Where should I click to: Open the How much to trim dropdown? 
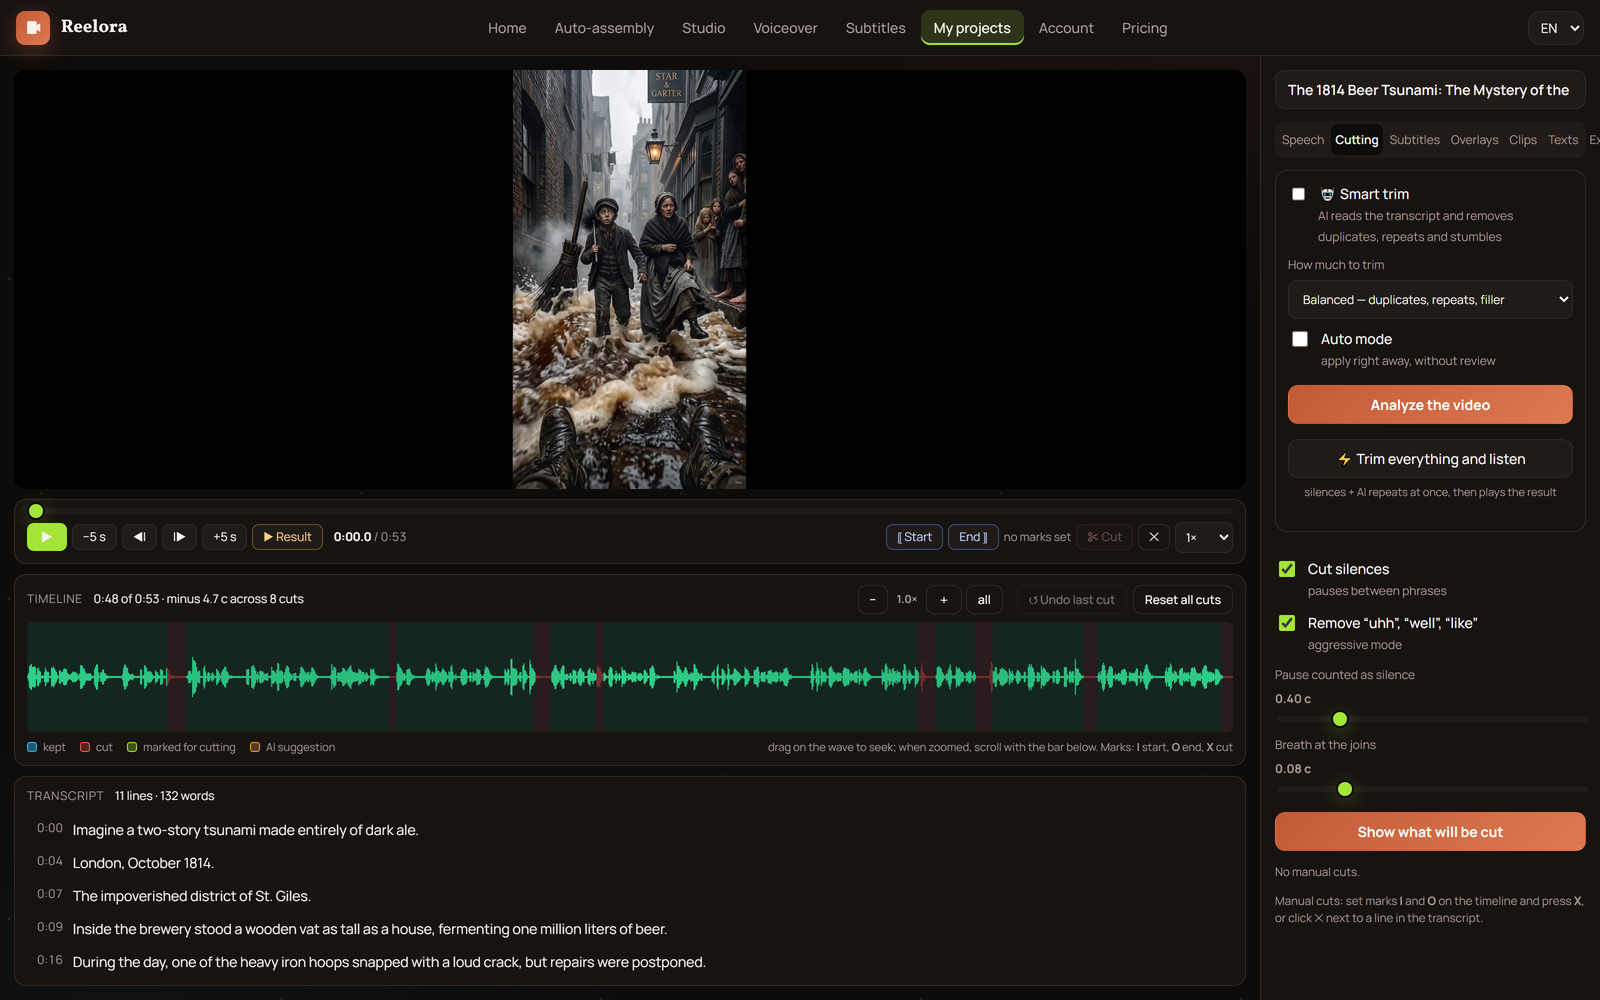pyautogui.click(x=1430, y=300)
